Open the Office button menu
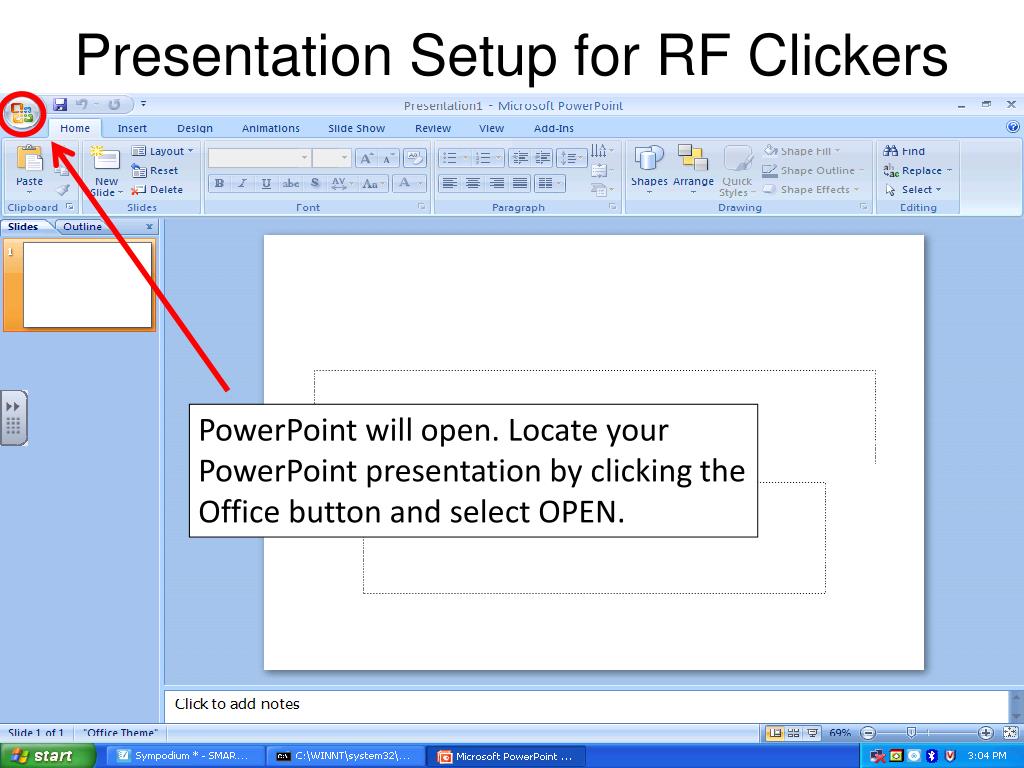This screenshot has height=768, width=1024. [x=22, y=112]
